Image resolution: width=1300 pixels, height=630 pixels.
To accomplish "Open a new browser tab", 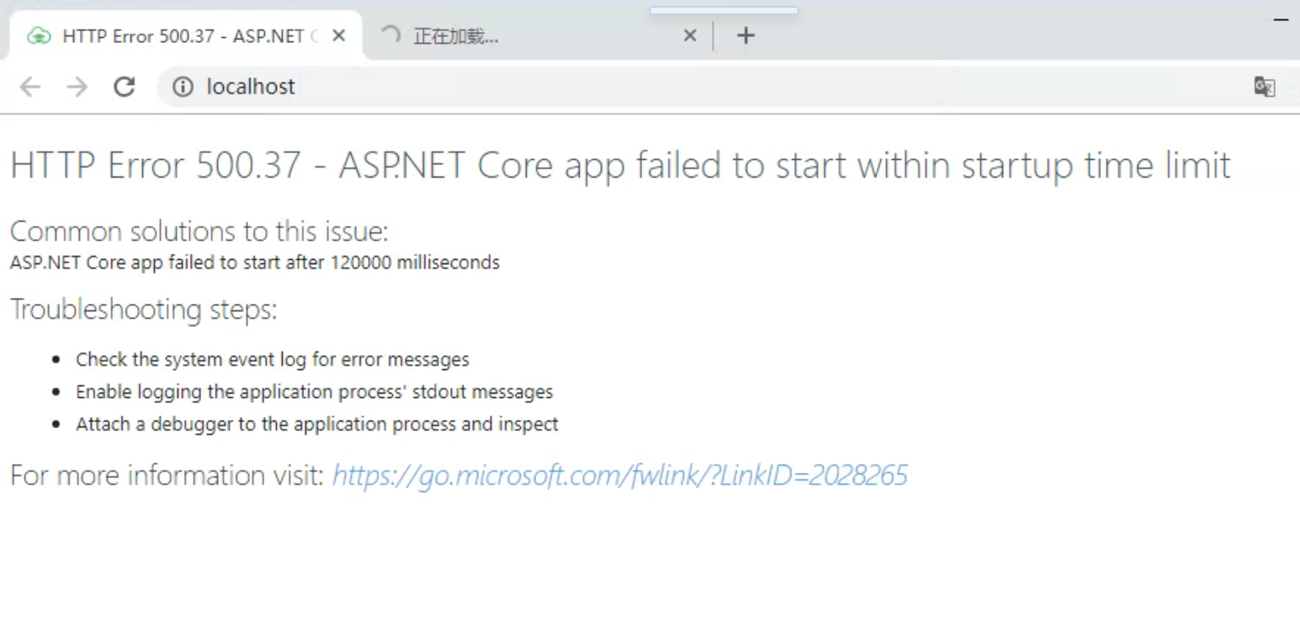I will (x=746, y=36).
